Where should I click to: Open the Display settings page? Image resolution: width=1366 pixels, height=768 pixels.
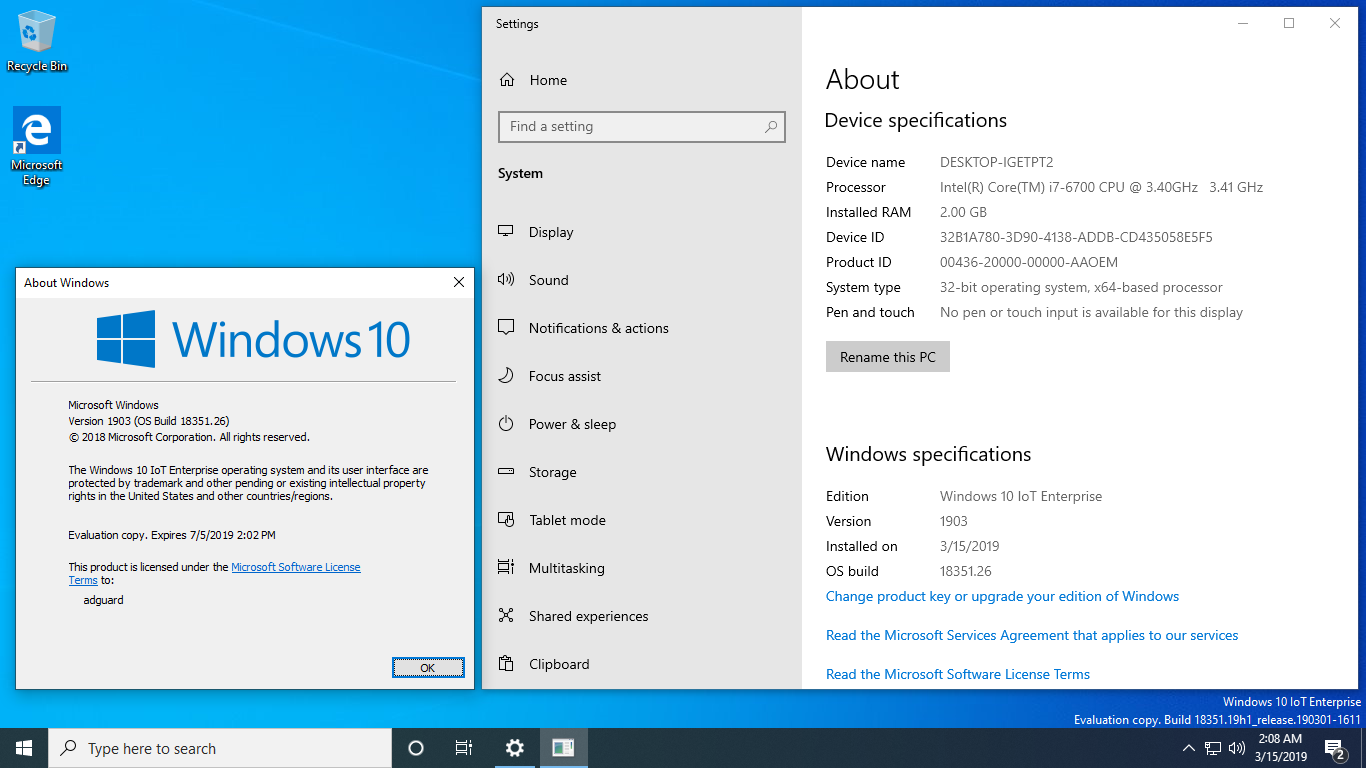tap(642, 232)
